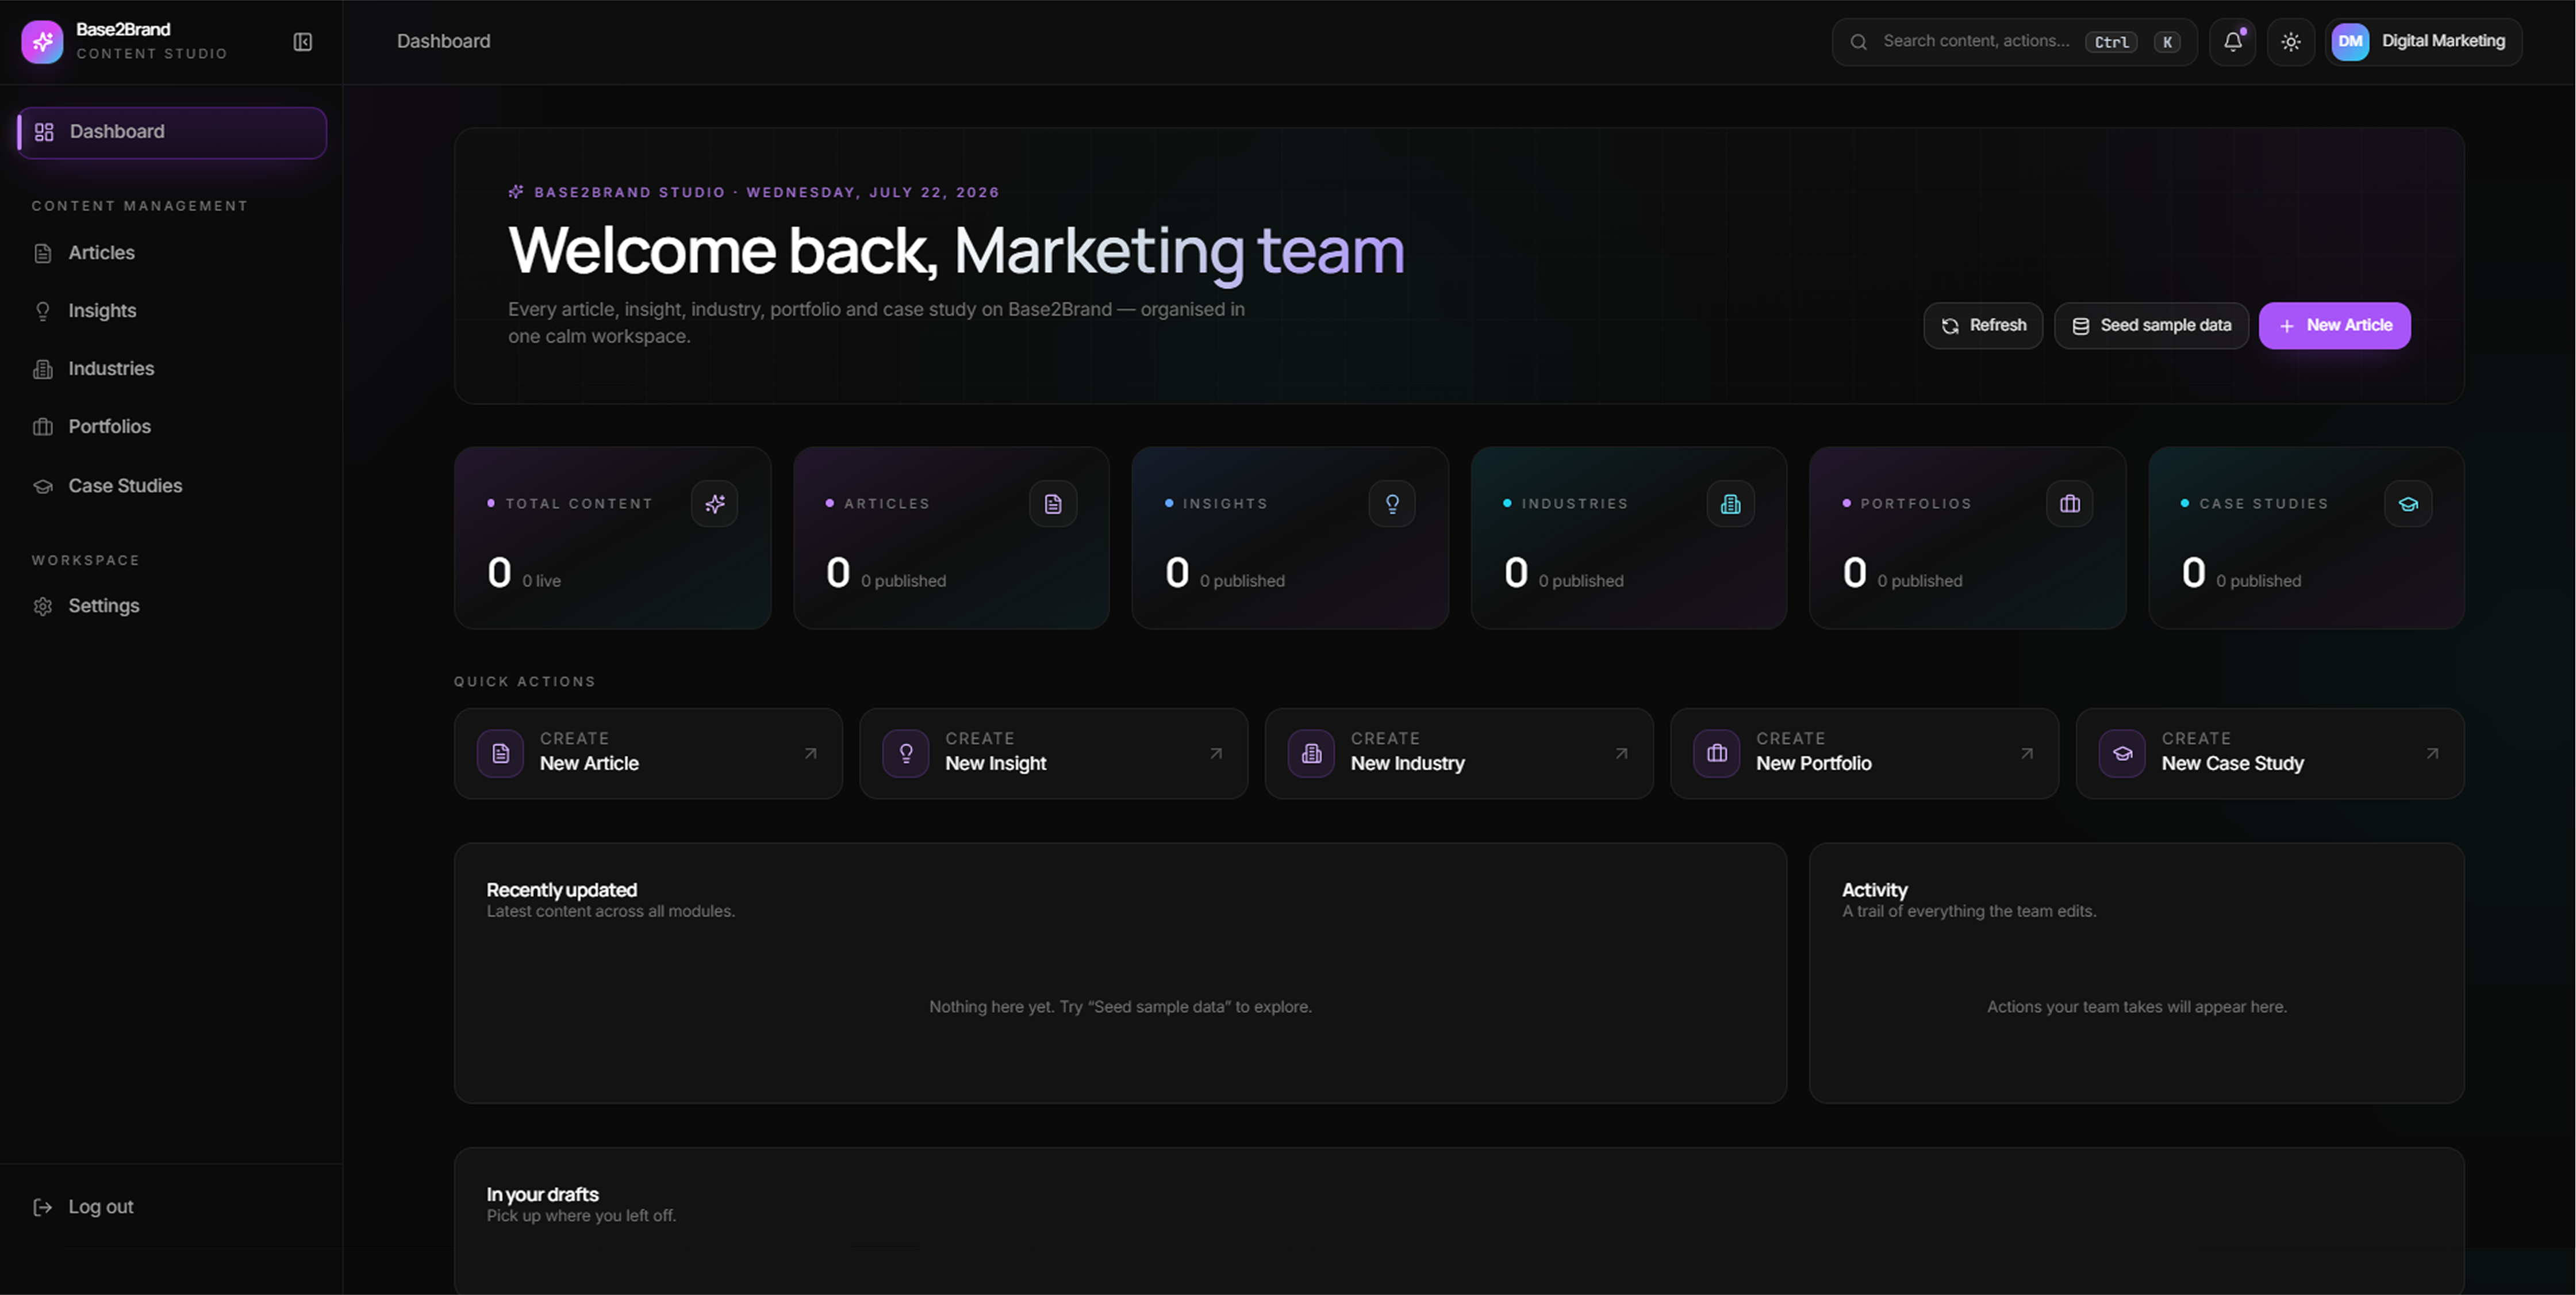Screen dimensions: 2576x1295
Task: Open Industries in the sidebar
Action: 172,369
